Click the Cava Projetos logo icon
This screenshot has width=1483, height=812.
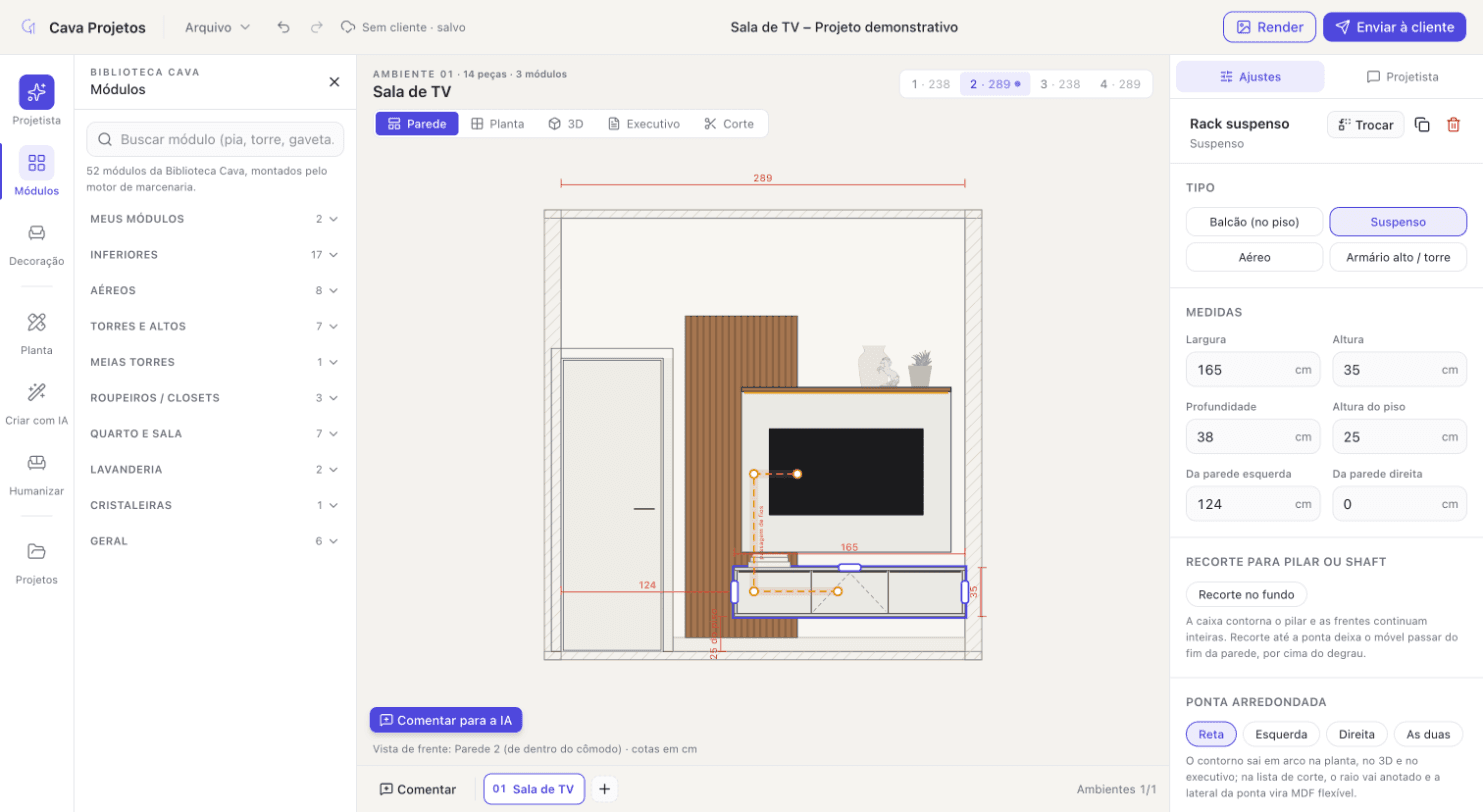pyautogui.click(x=29, y=27)
